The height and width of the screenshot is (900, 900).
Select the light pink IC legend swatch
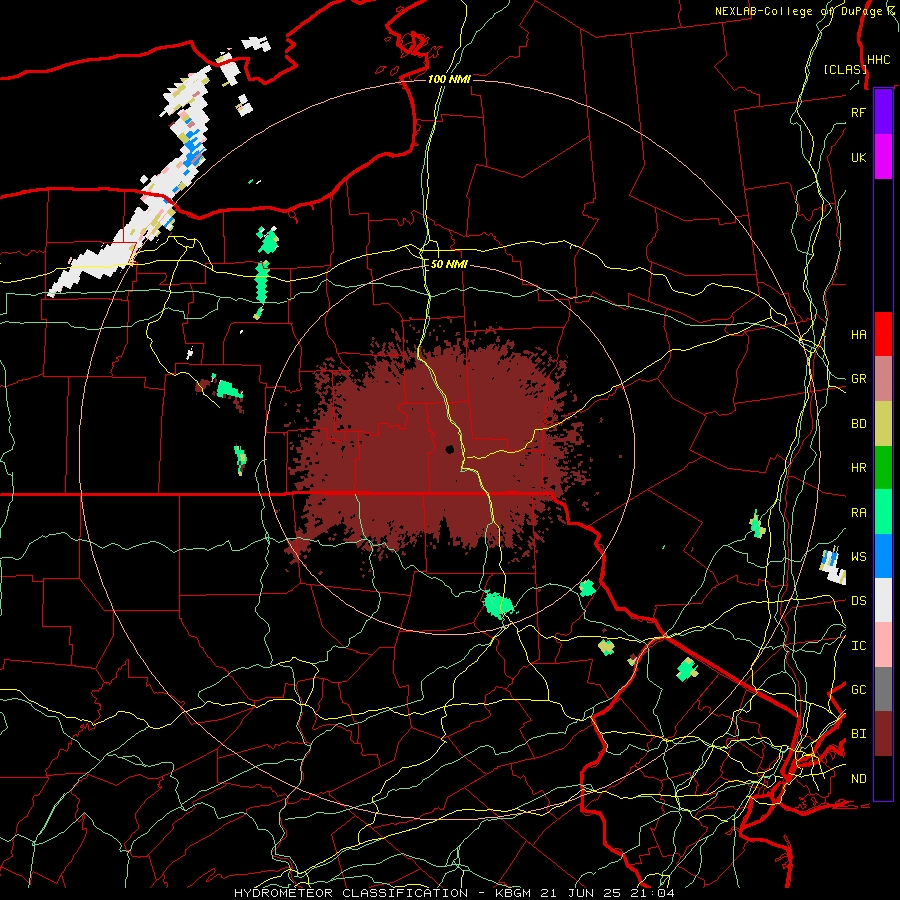[883, 645]
